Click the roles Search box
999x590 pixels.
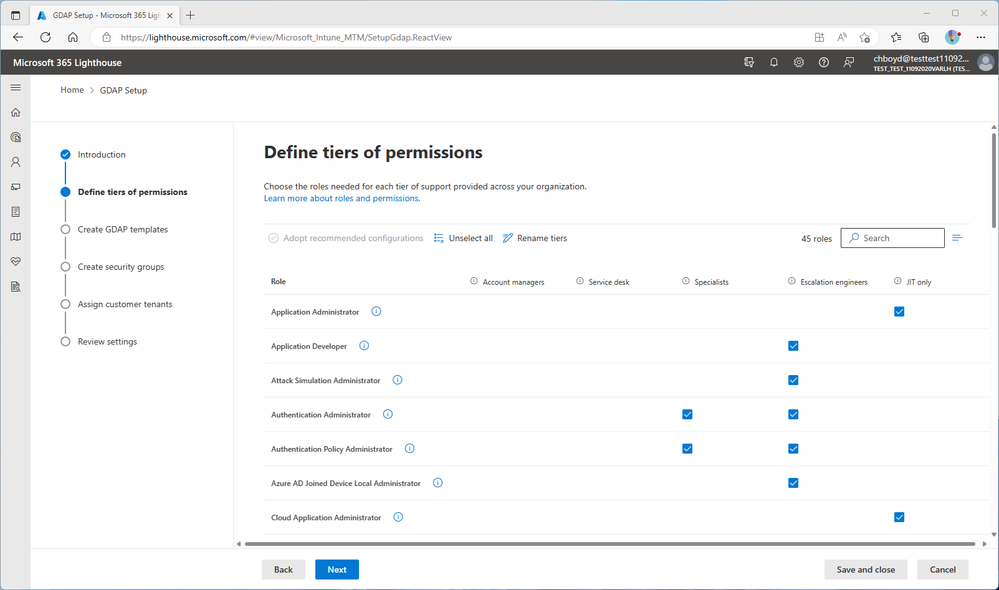[x=893, y=238]
